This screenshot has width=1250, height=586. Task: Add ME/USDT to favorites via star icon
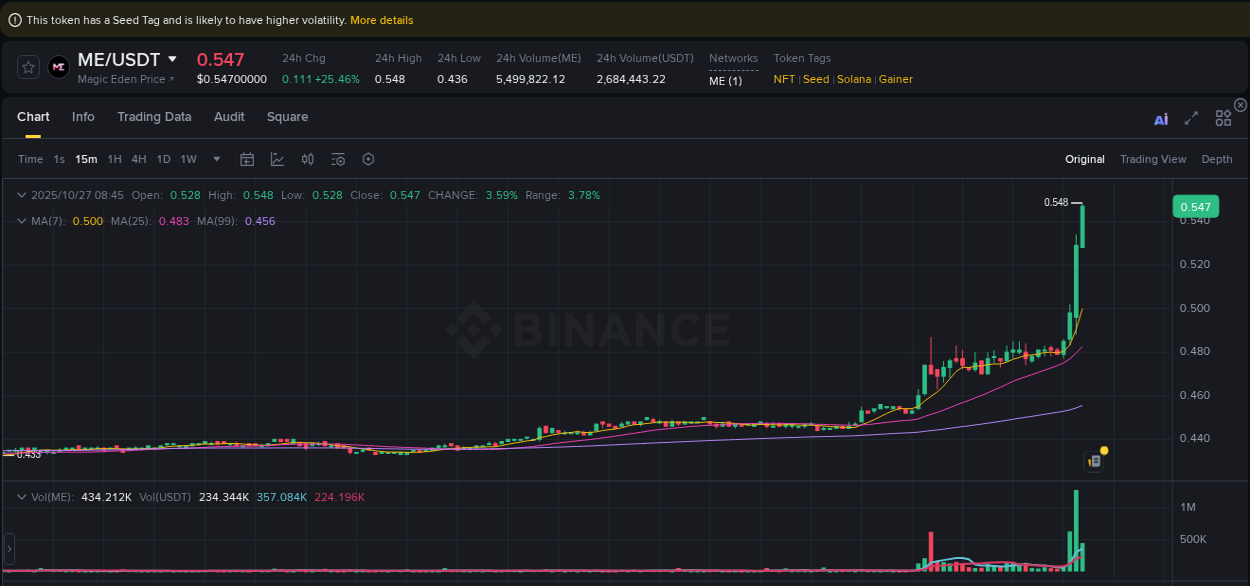pyautogui.click(x=27, y=67)
